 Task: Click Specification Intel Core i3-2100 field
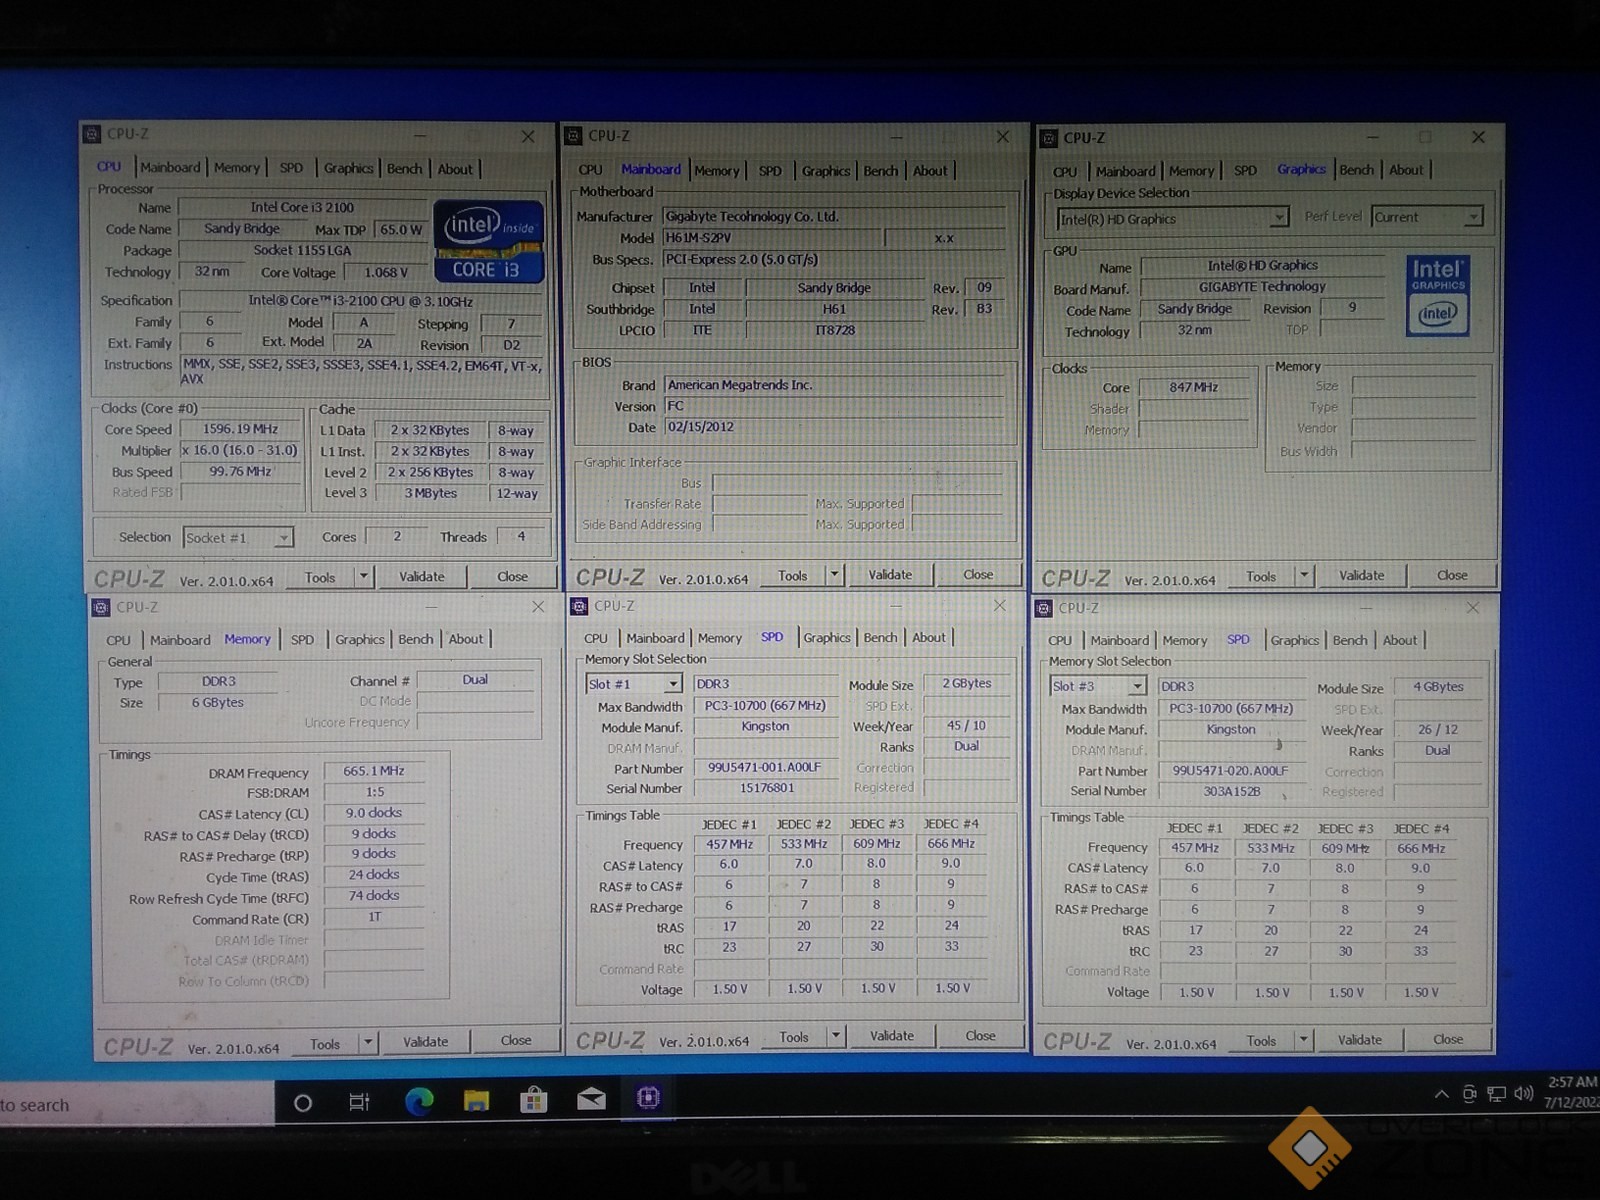(x=361, y=301)
